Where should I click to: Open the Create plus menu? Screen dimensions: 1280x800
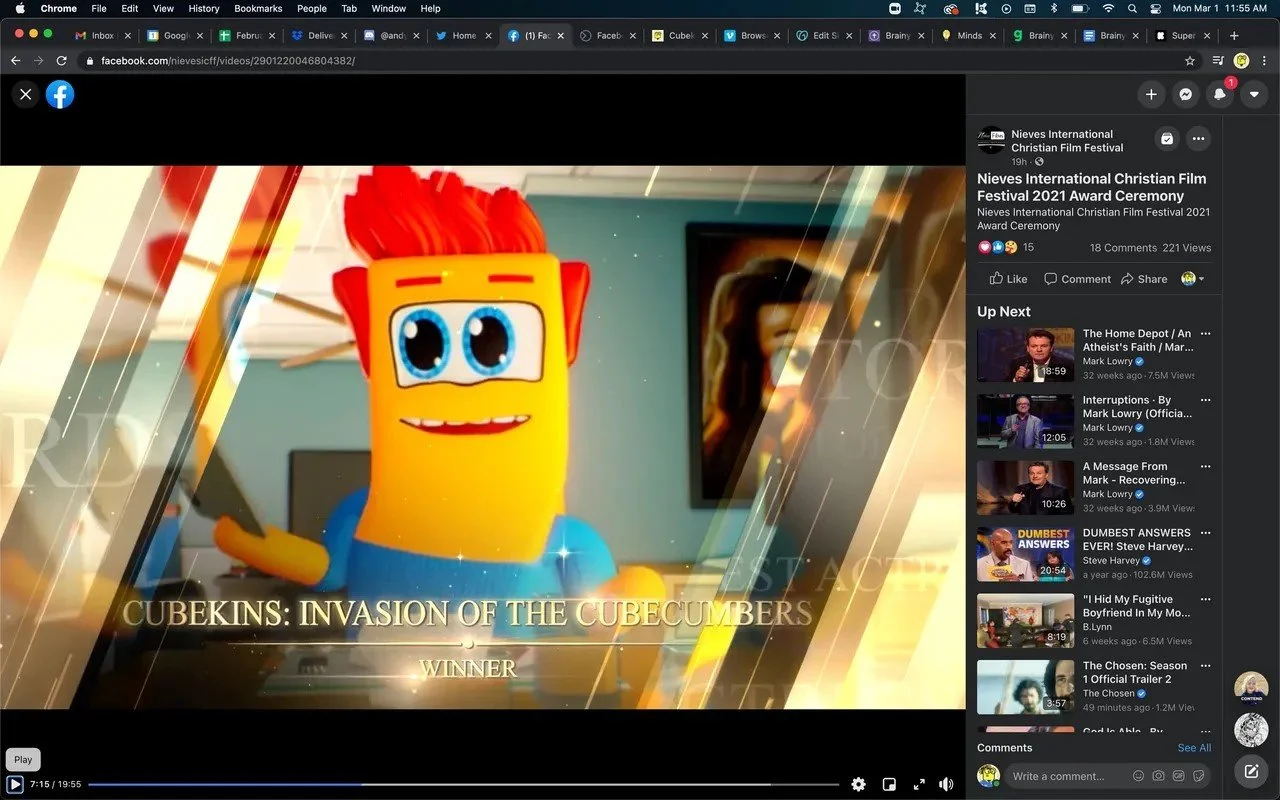(1151, 94)
